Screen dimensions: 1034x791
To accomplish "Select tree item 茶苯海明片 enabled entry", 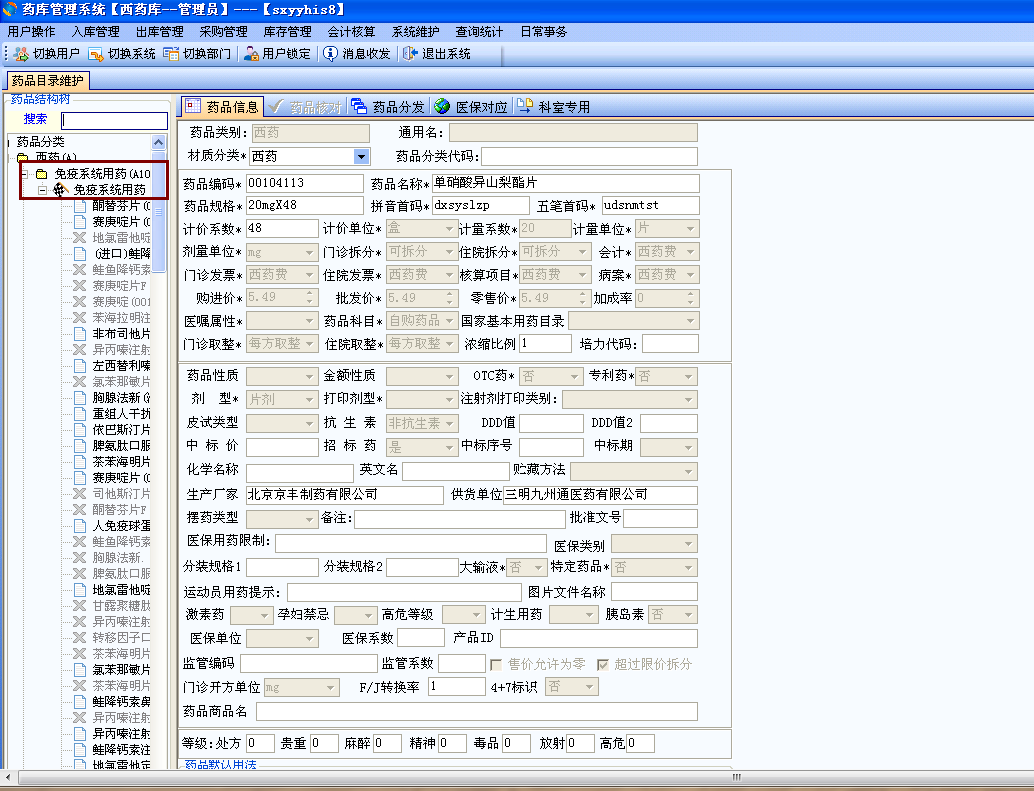I will pos(121,461).
